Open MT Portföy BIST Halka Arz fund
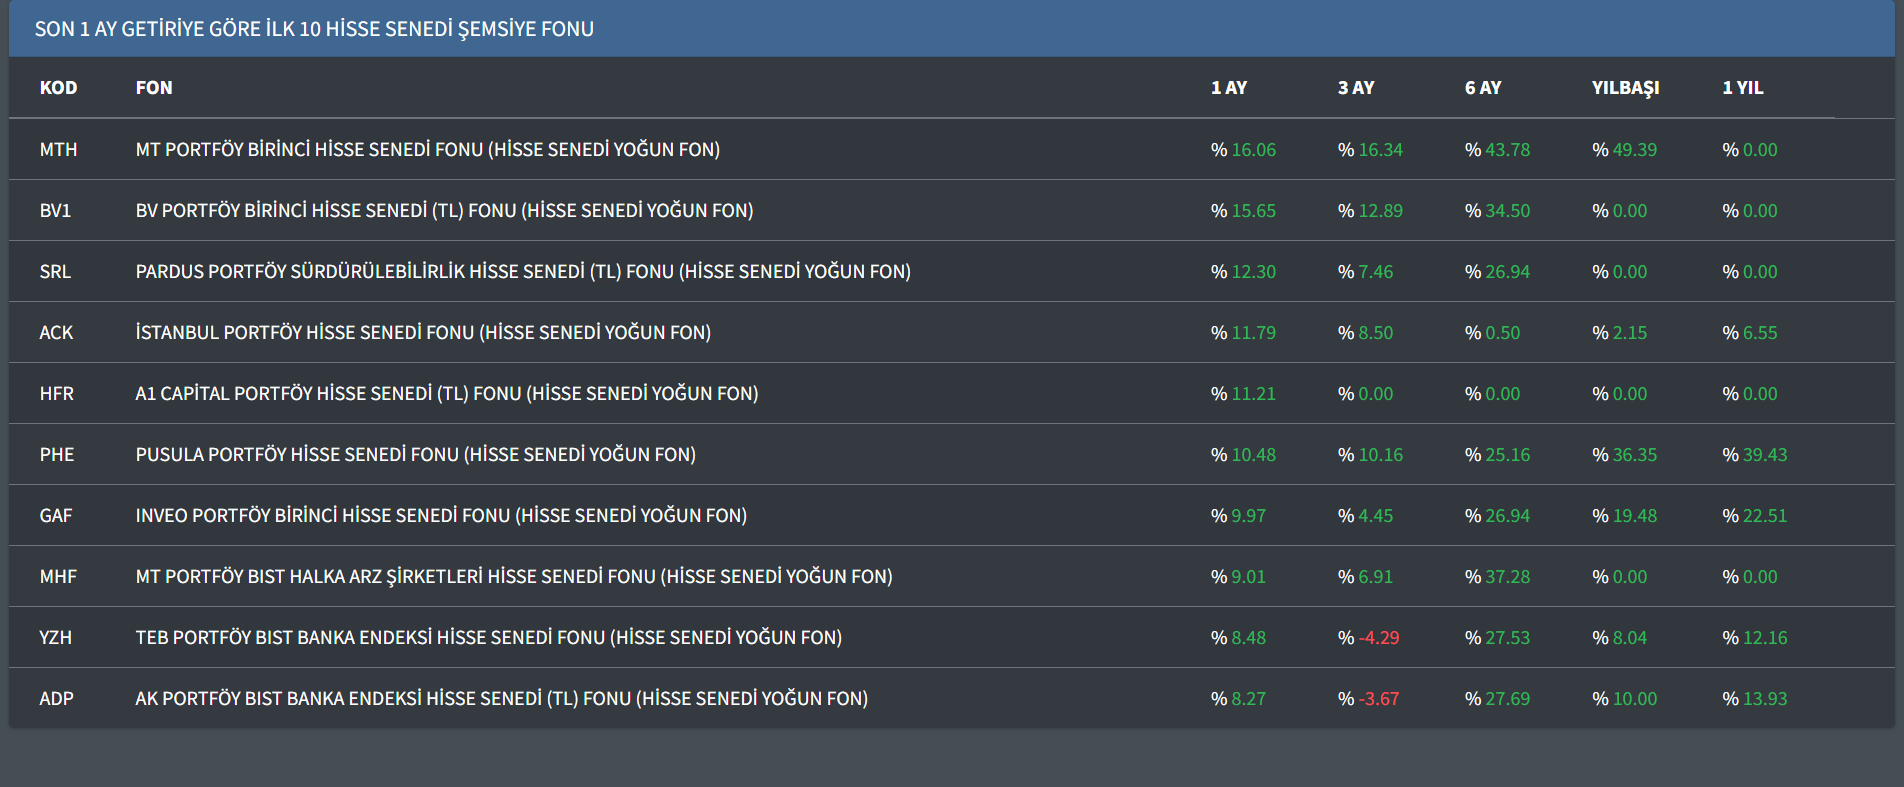The image size is (1904, 787). (x=513, y=577)
